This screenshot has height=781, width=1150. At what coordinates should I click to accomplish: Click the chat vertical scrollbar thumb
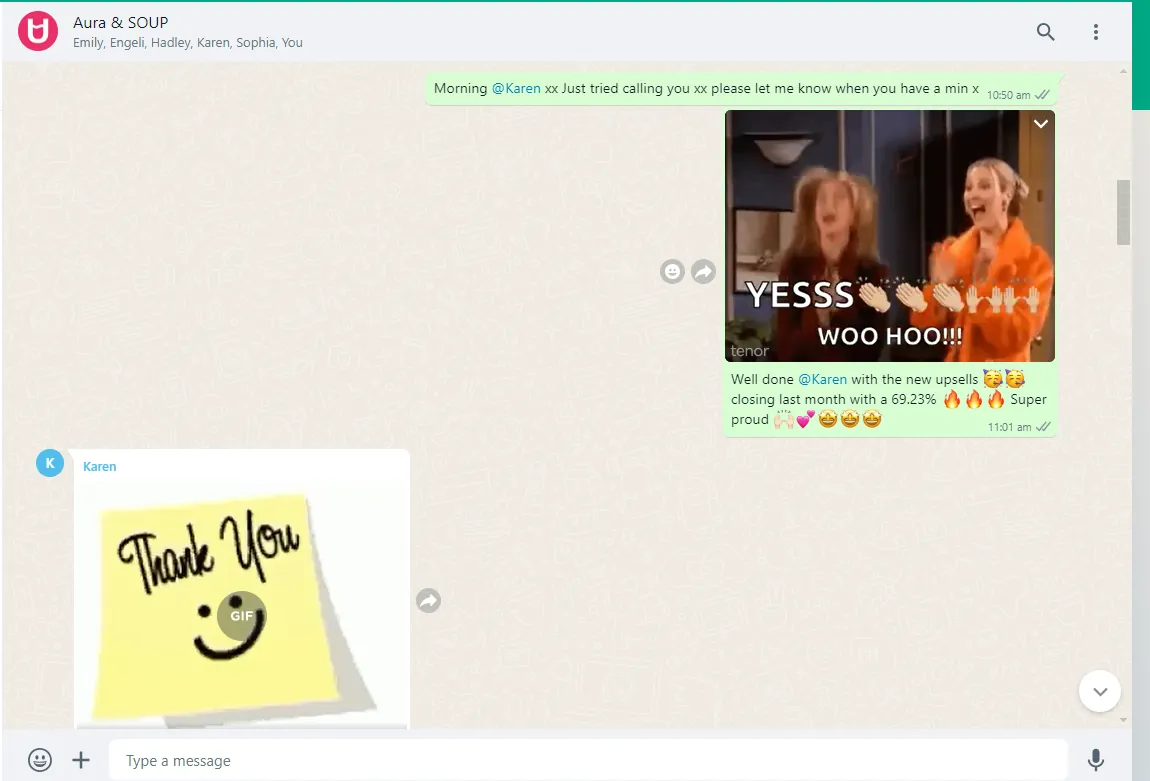point(1123,212)
